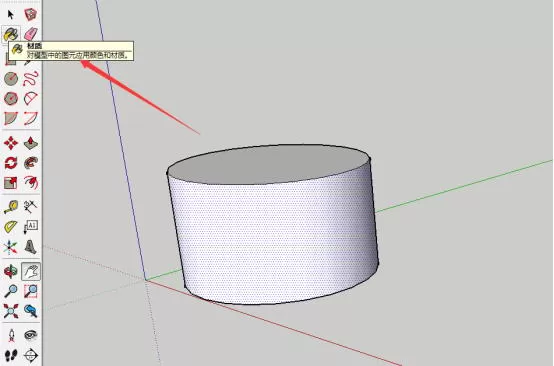This screenshot has width=554, height=366.
Task: Select the Position Camera person tool
Action: point(11,335)
